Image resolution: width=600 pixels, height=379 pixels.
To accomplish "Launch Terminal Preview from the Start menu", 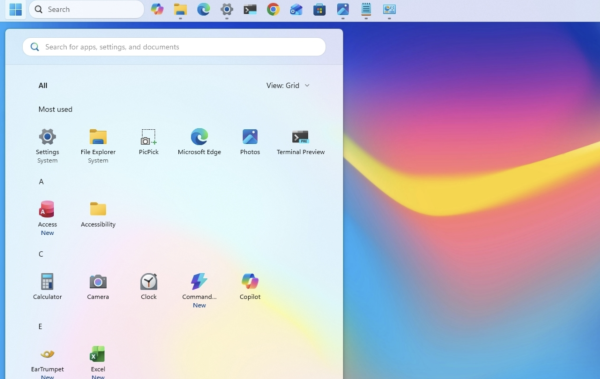I will [300, 142].
